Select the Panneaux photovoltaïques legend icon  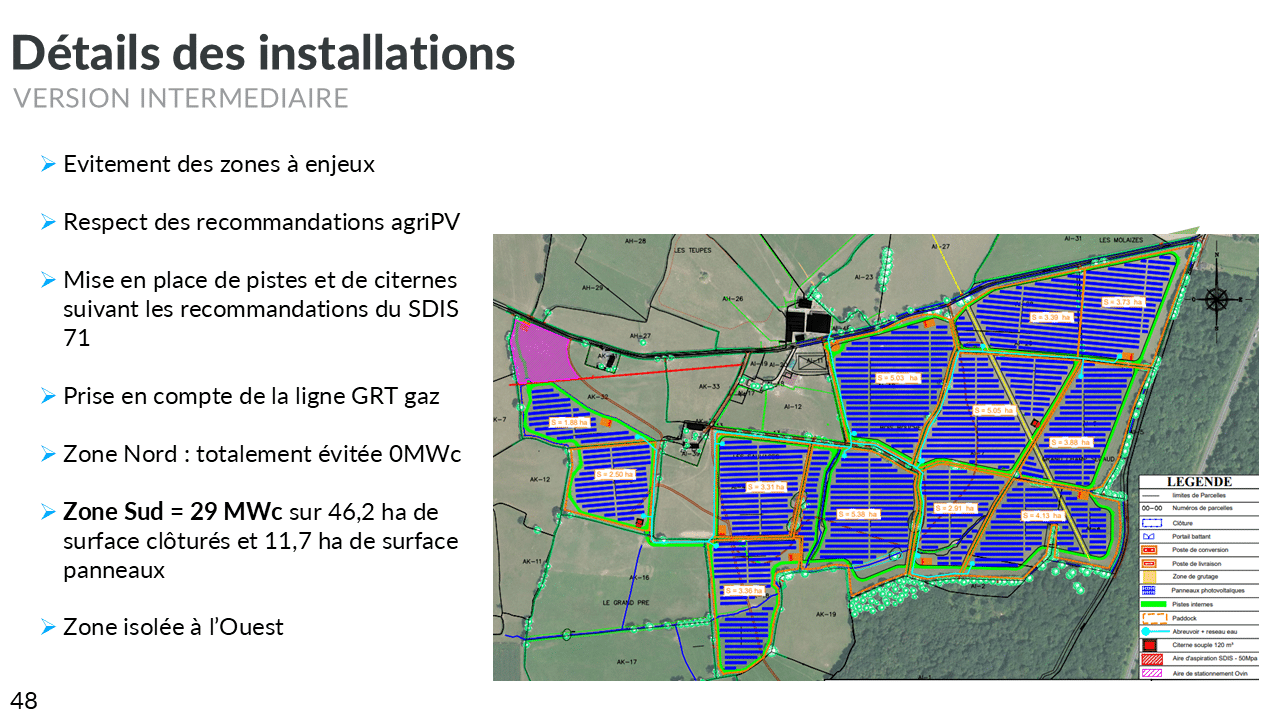(x=1149, y=590)
